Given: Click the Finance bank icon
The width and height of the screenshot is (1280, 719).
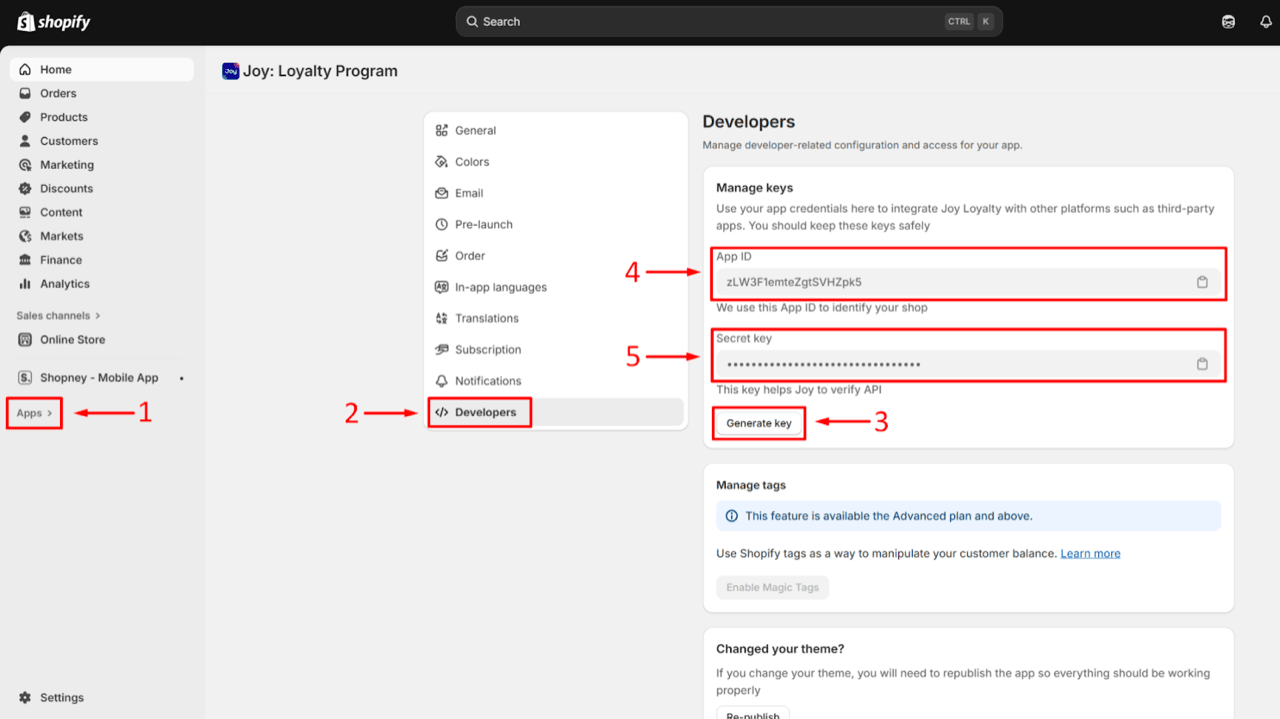Looking at the screenshot, I should tap(25, 260).
